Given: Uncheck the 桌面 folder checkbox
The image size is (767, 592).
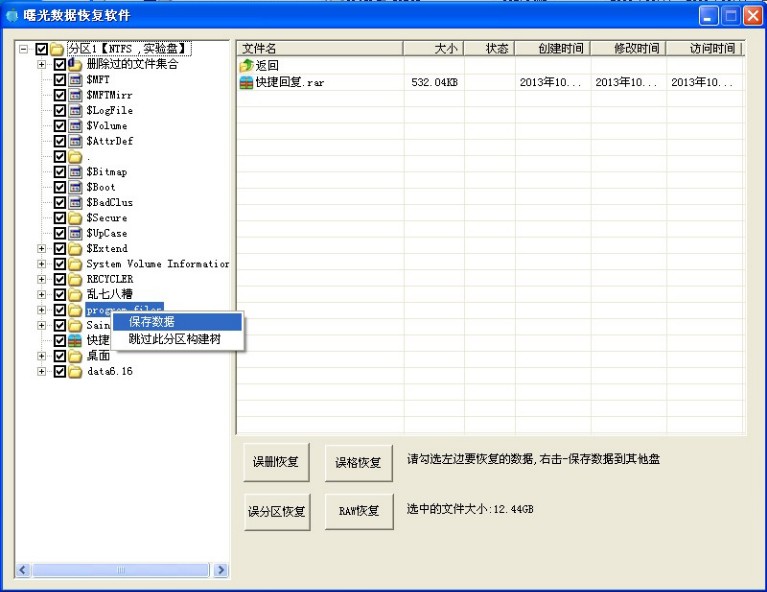Looking at the screenshot, I should [x=60, y=356].
